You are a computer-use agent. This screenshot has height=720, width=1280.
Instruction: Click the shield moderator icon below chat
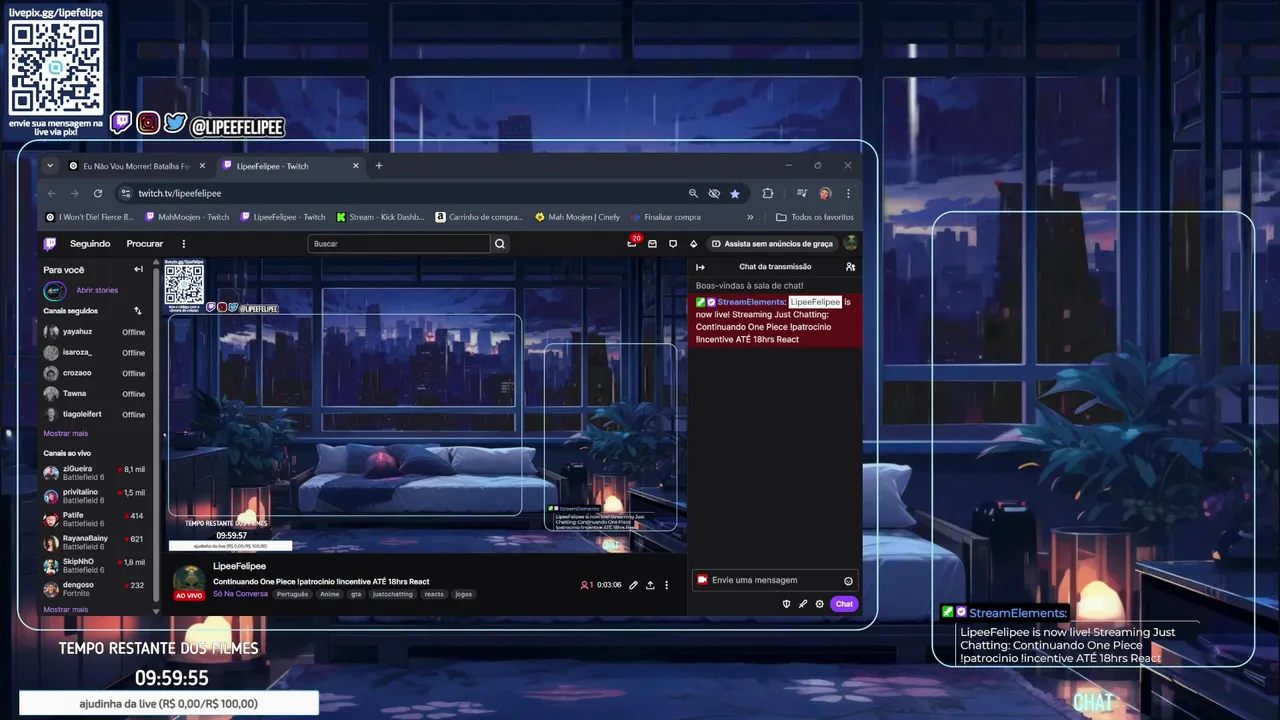click(786, 604)
